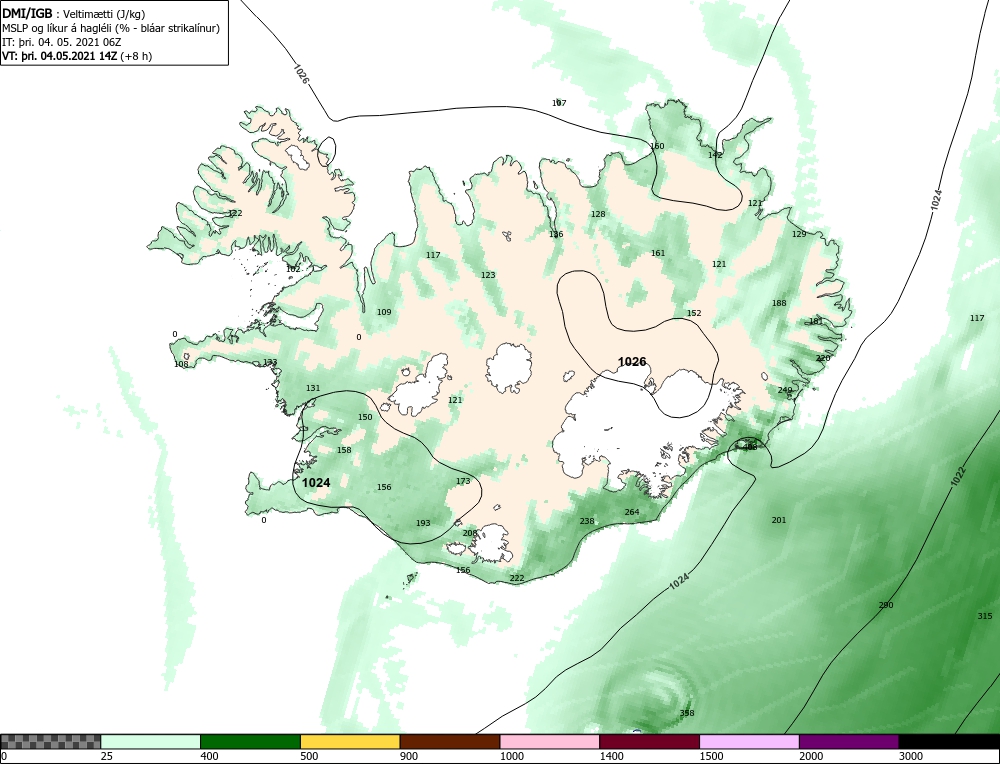Screen dimensions: 1000x764
Task: Click the value 358 over the sea
Action: 687,713
